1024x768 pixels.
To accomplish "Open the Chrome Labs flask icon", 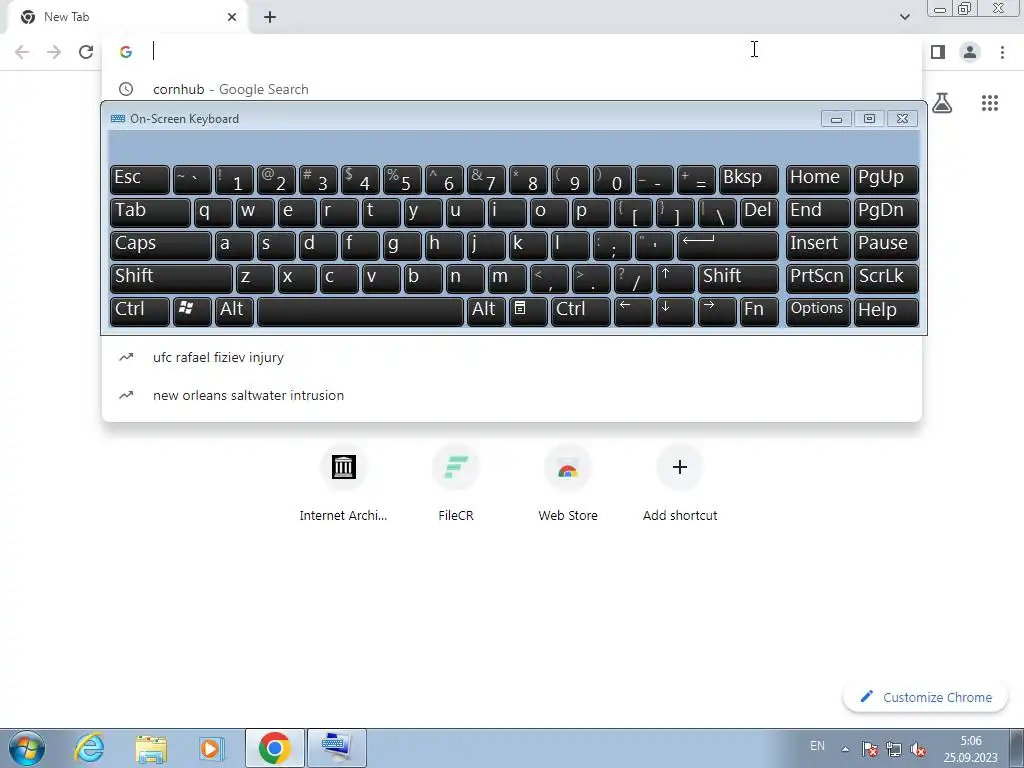I will tap(942, 103).
